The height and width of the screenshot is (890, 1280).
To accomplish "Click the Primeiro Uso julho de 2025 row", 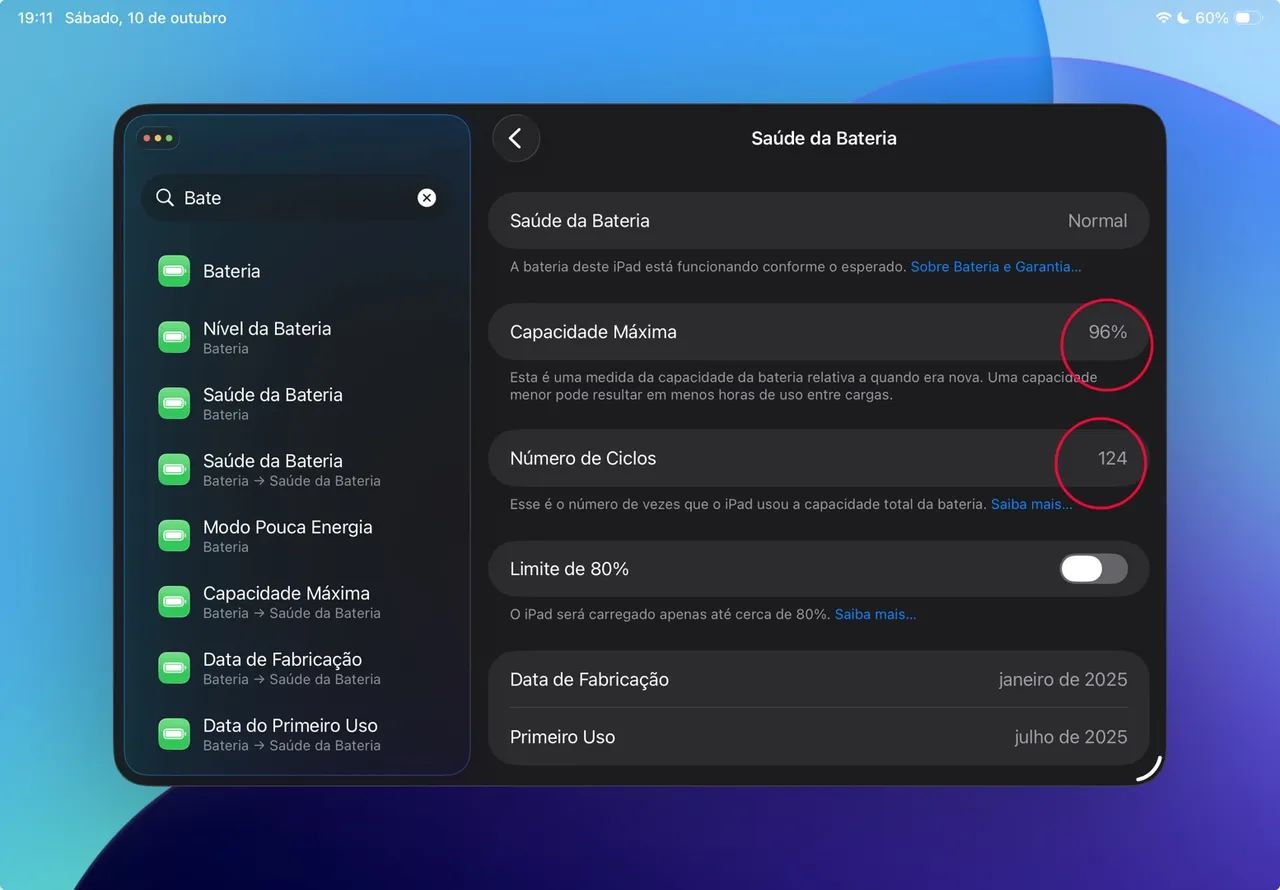I will 819,737.
